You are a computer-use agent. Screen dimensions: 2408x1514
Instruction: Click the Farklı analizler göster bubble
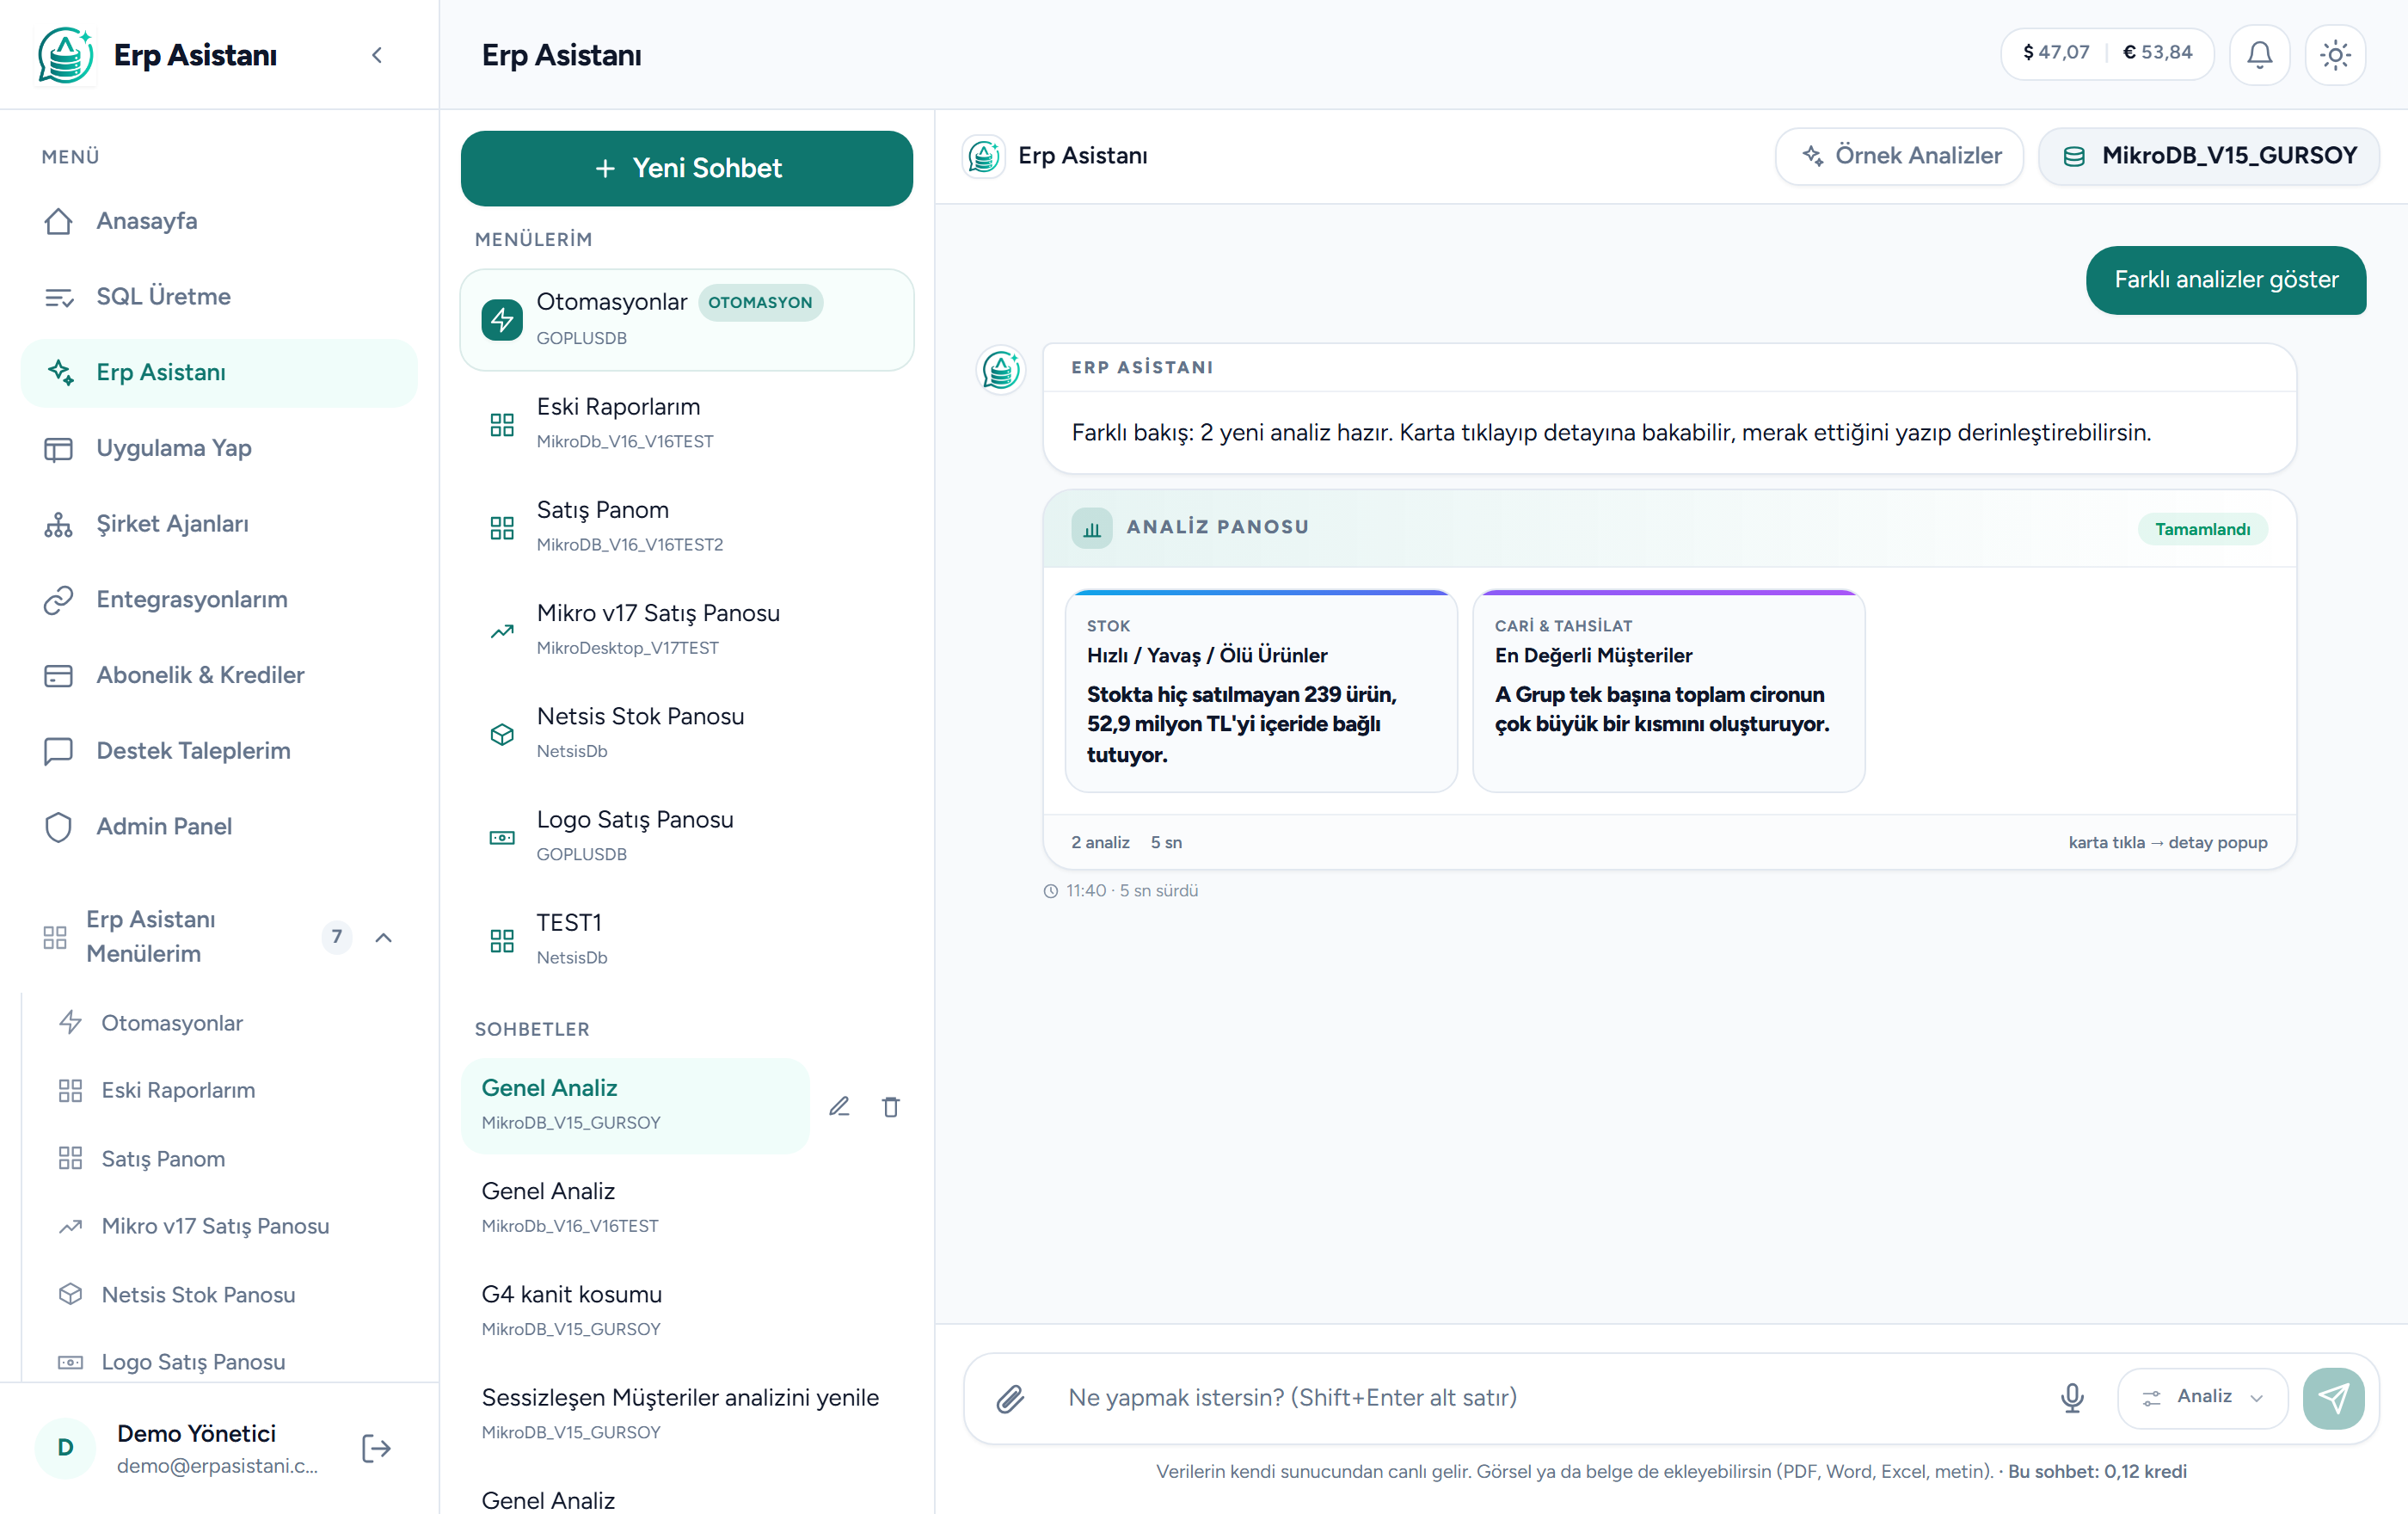pyautogui.click(x=2225, y=281)
